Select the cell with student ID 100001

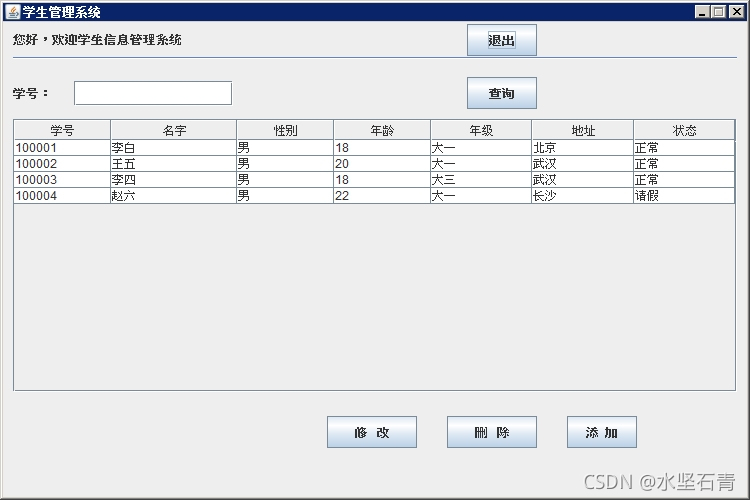pyautogui.click(x=62, y=148)
